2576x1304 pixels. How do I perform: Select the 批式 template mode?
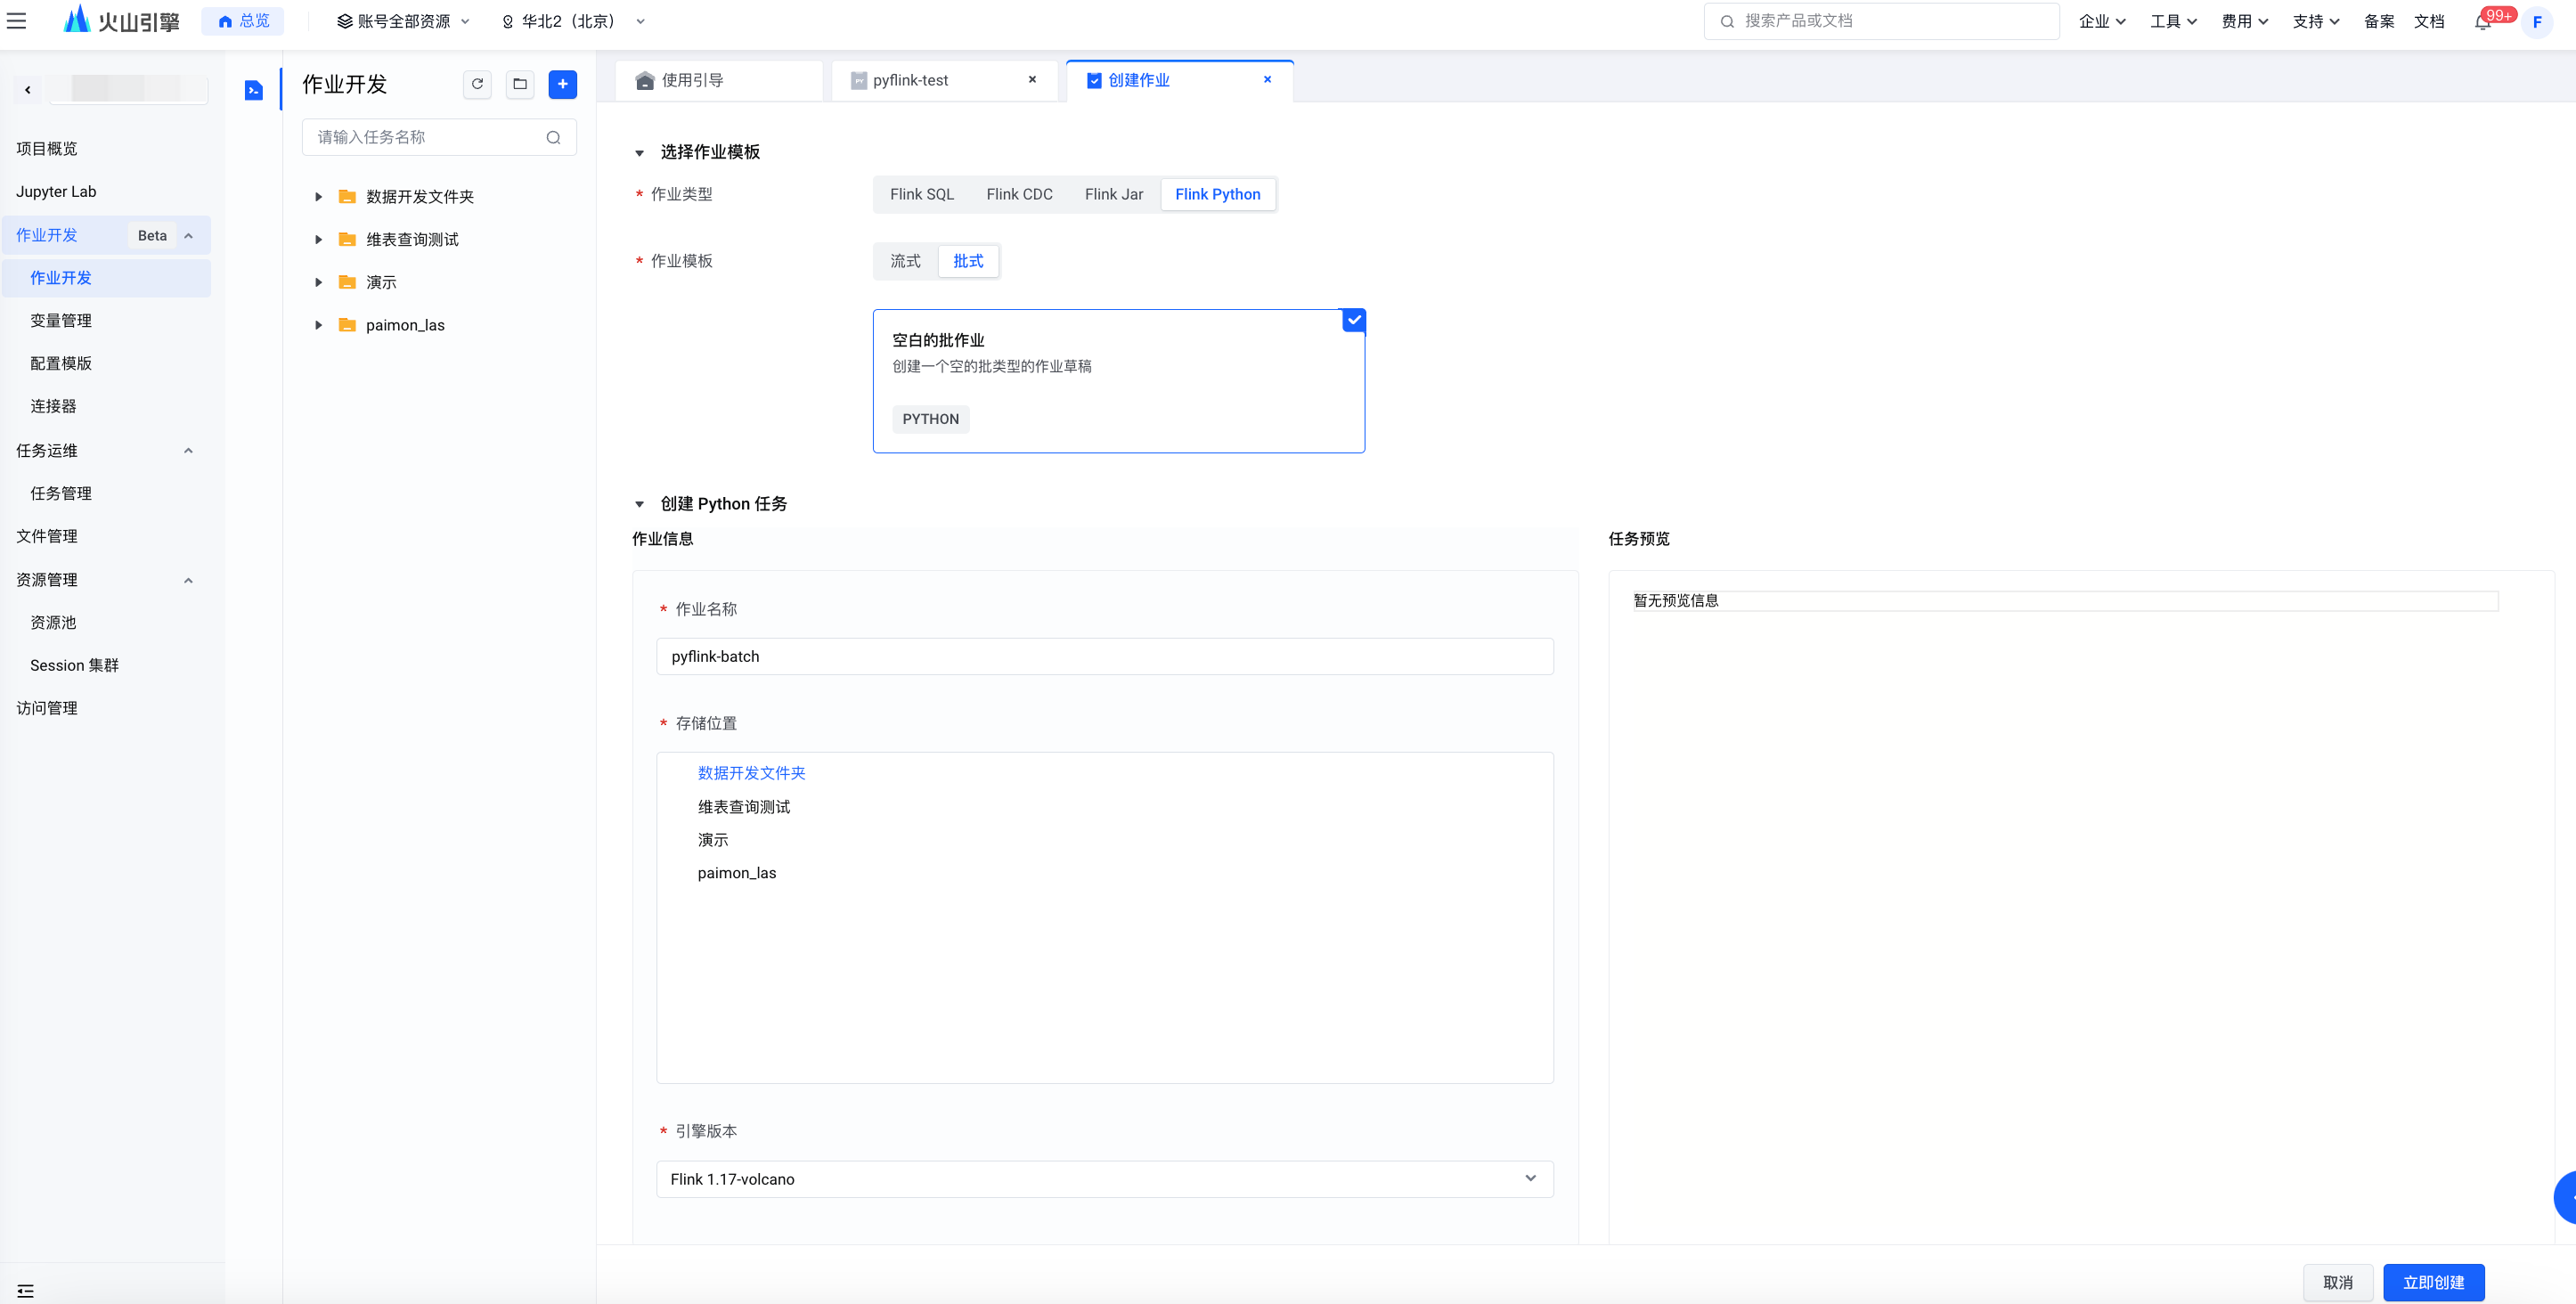click(x=968, y=261)
